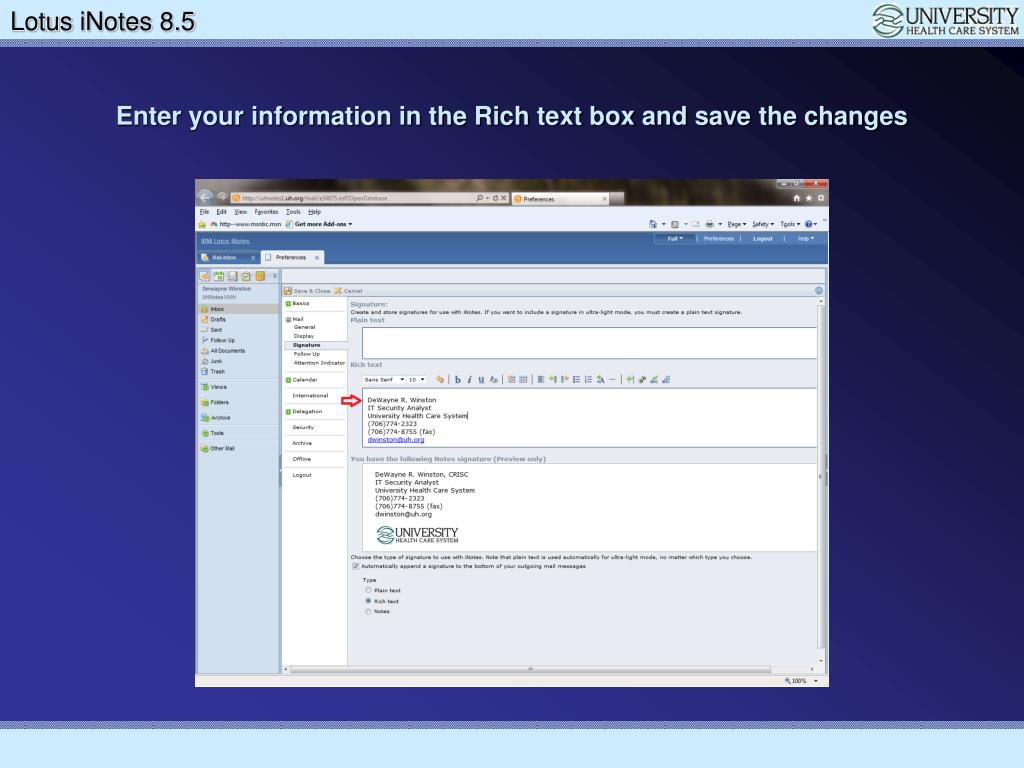The image size is (1024, 768).
Task: Click the Bold formatting icon
Action: click(458, 379)
